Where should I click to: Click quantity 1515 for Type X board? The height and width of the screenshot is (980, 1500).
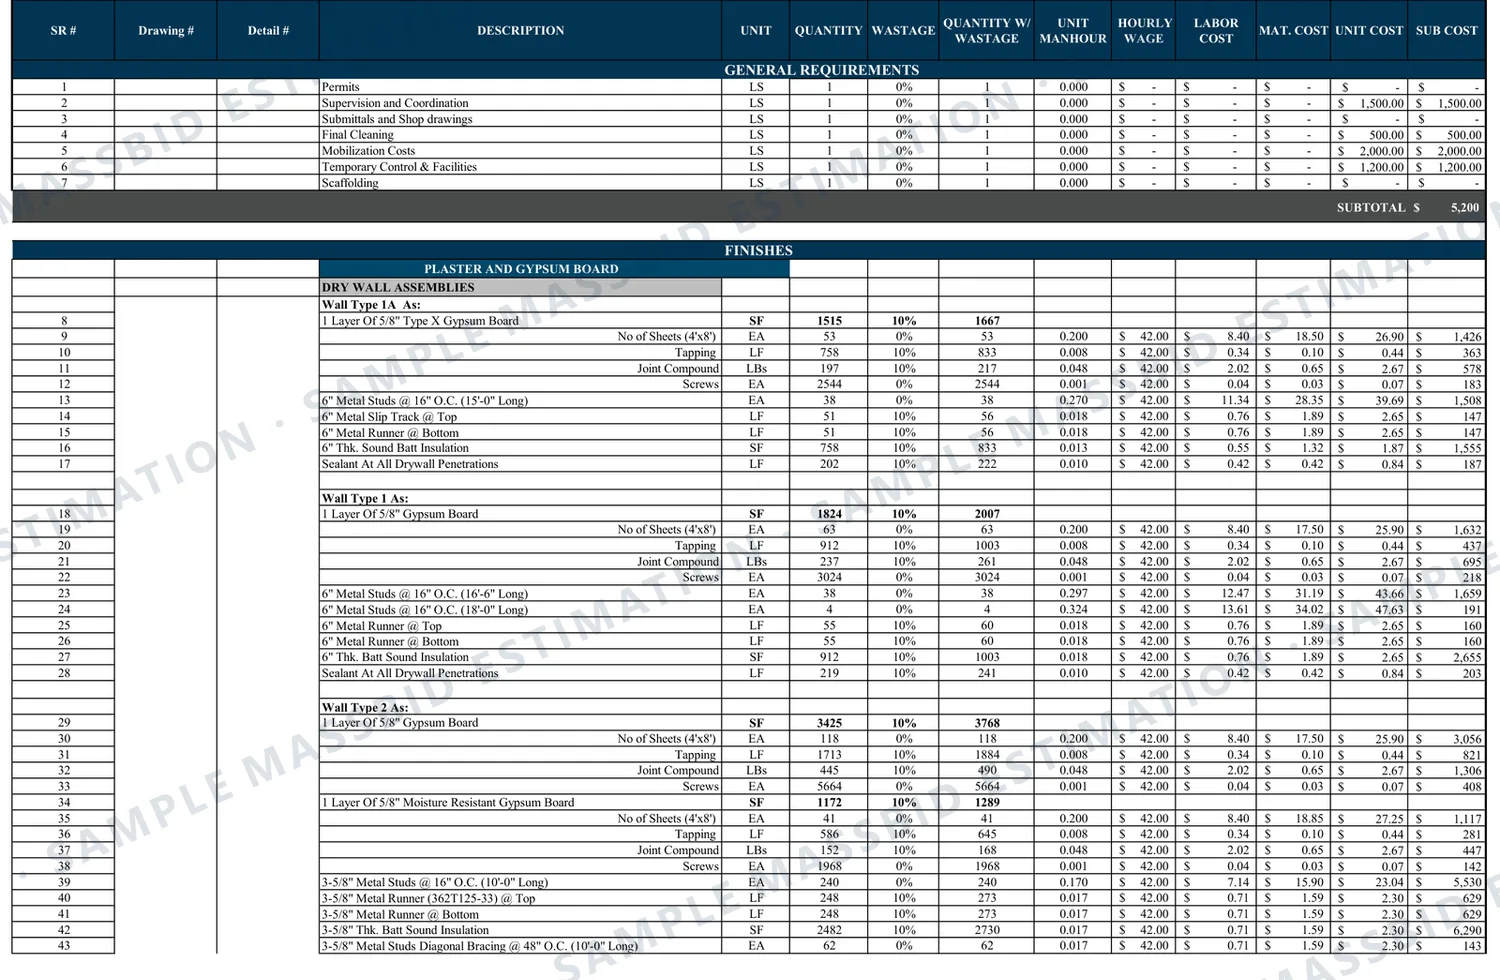click(x=829, y=321)
